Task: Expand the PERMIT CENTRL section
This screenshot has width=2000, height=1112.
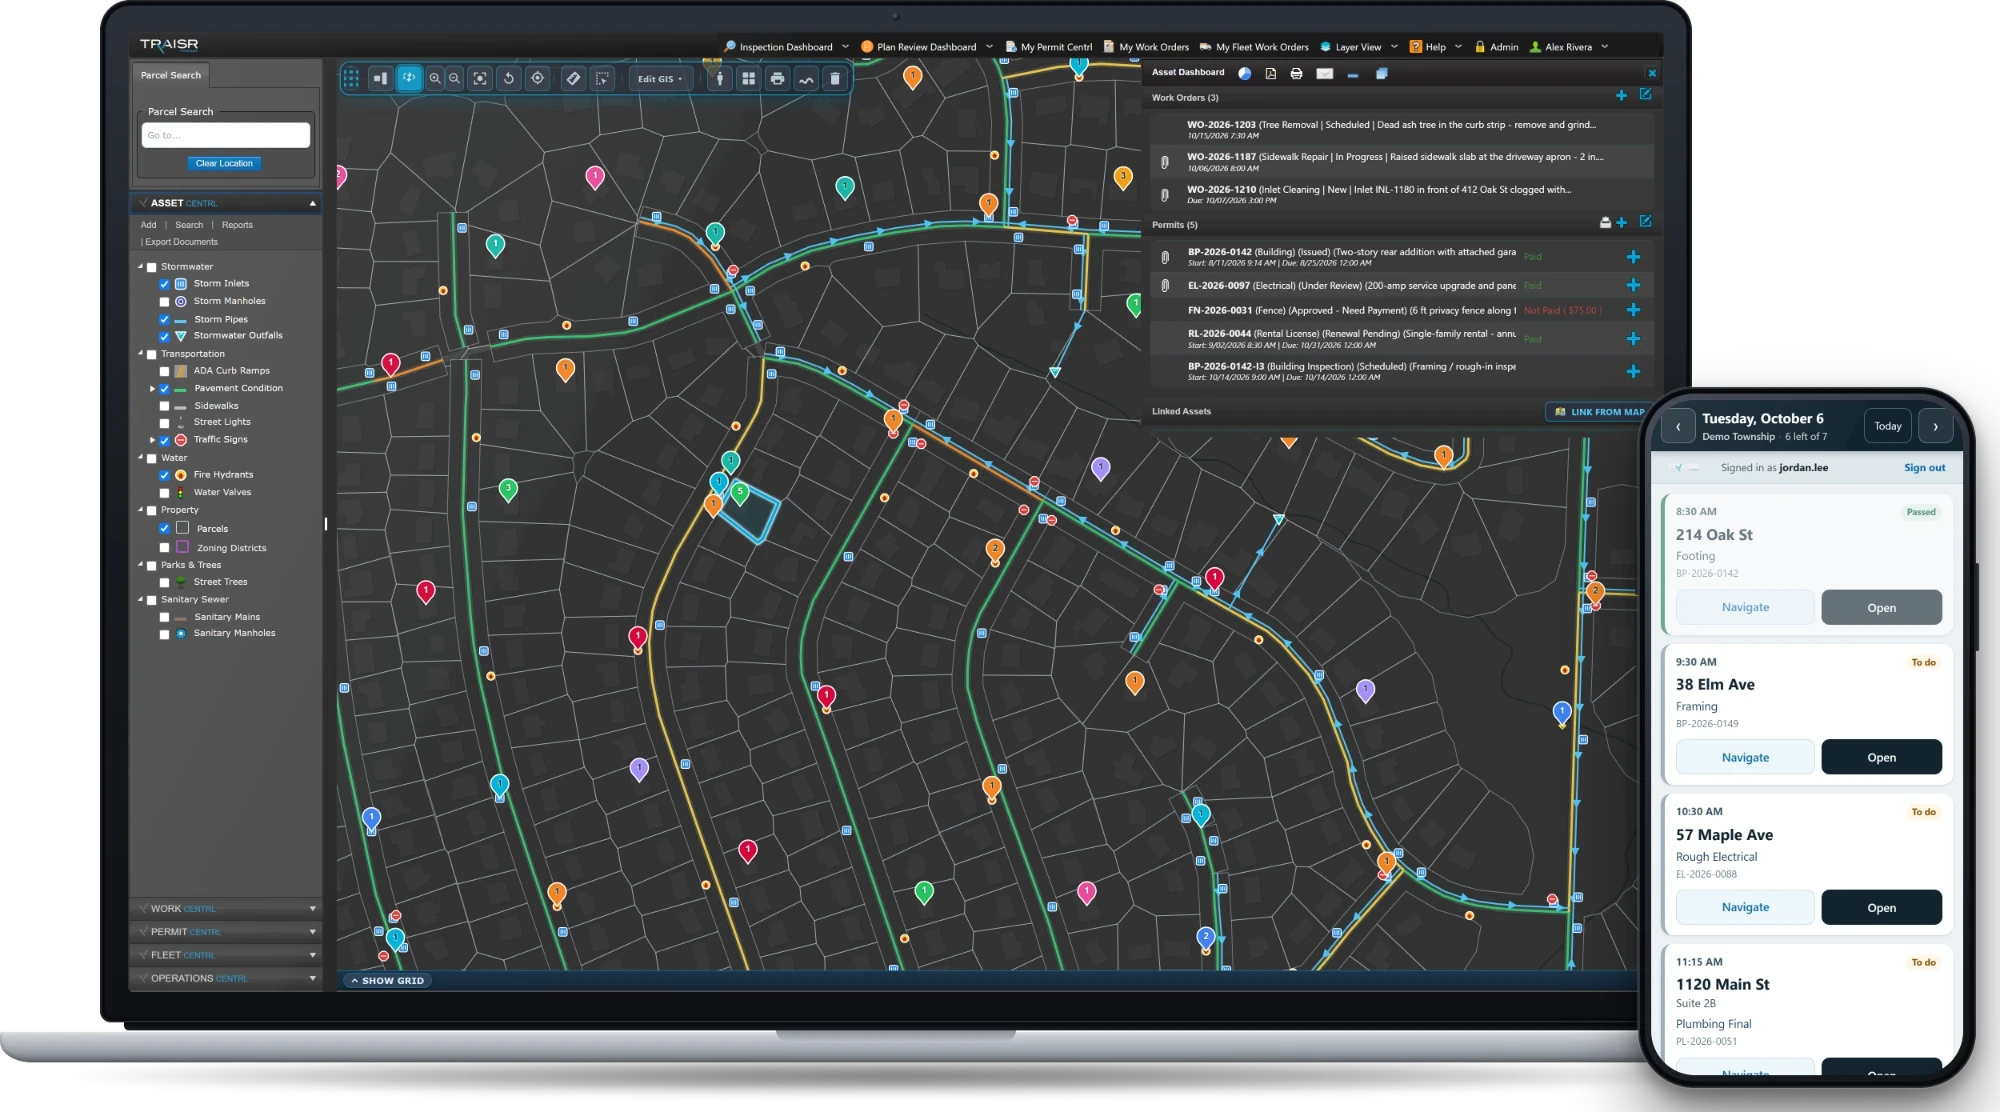Action: (x=226, y=932)
